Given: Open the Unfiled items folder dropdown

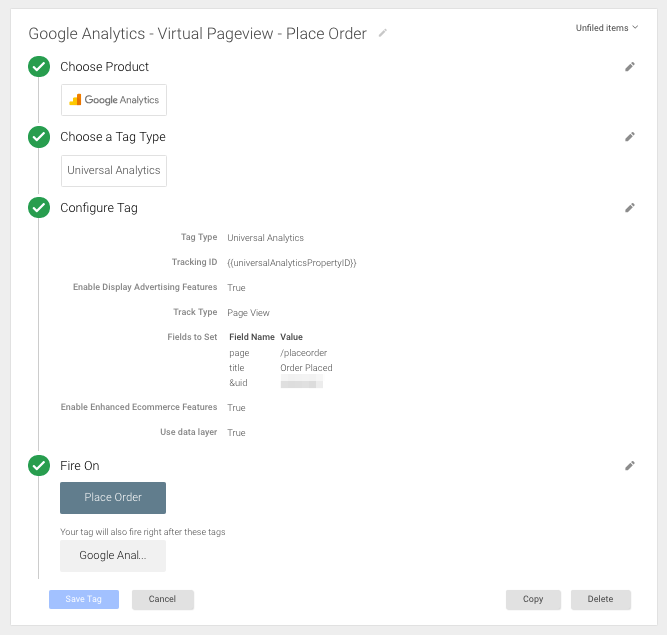Looking at the screenshot, I should pos(607,28).
